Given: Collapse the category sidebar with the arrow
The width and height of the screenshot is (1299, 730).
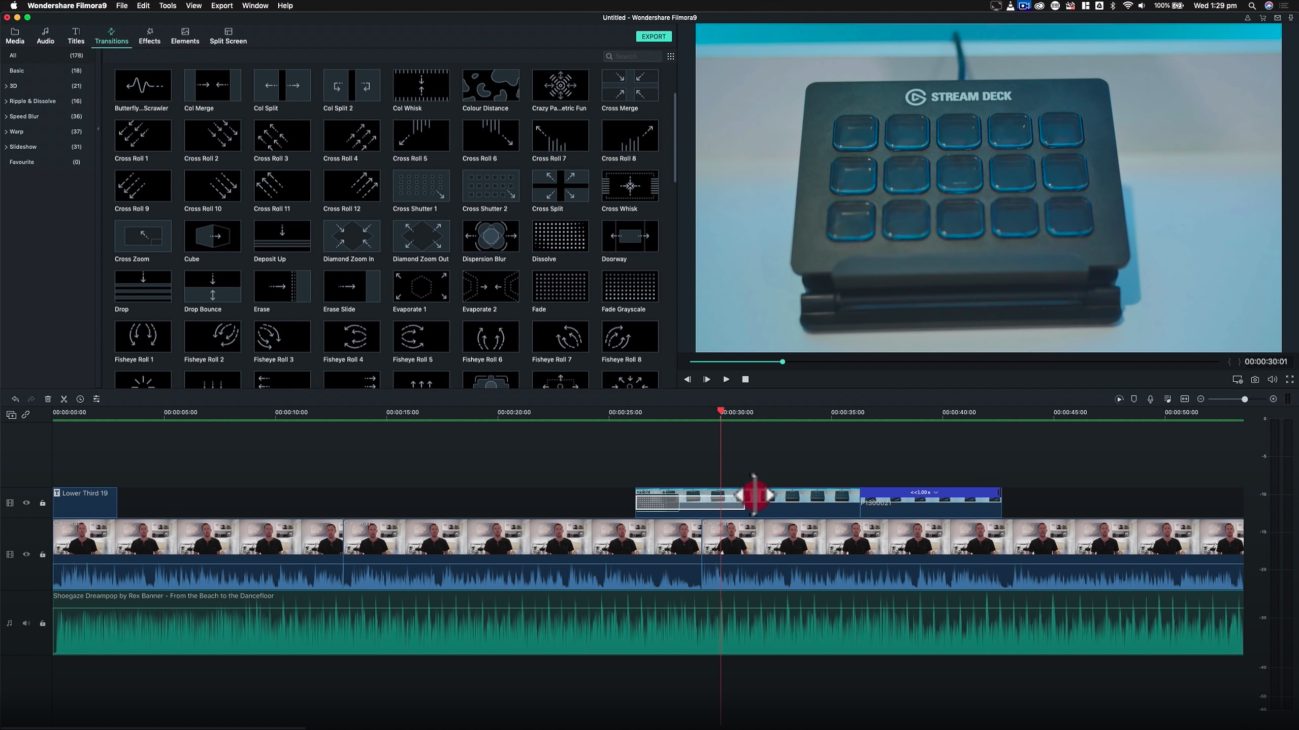Looking at the screenshot, I should click(98, 129).
